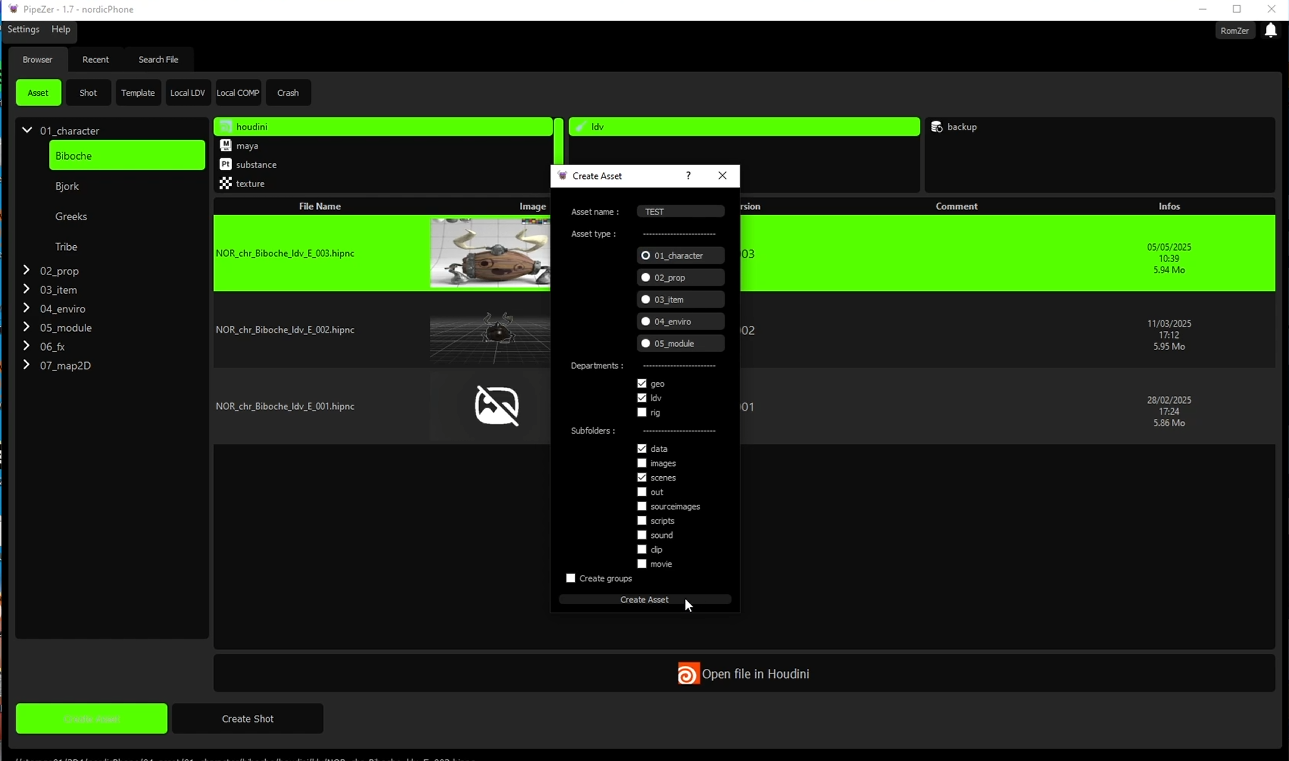This screenshot has height=761, width=1289.
Task: Expand the 02_prop tree folder
Action: pyautogui.click(x=27, y=271)
